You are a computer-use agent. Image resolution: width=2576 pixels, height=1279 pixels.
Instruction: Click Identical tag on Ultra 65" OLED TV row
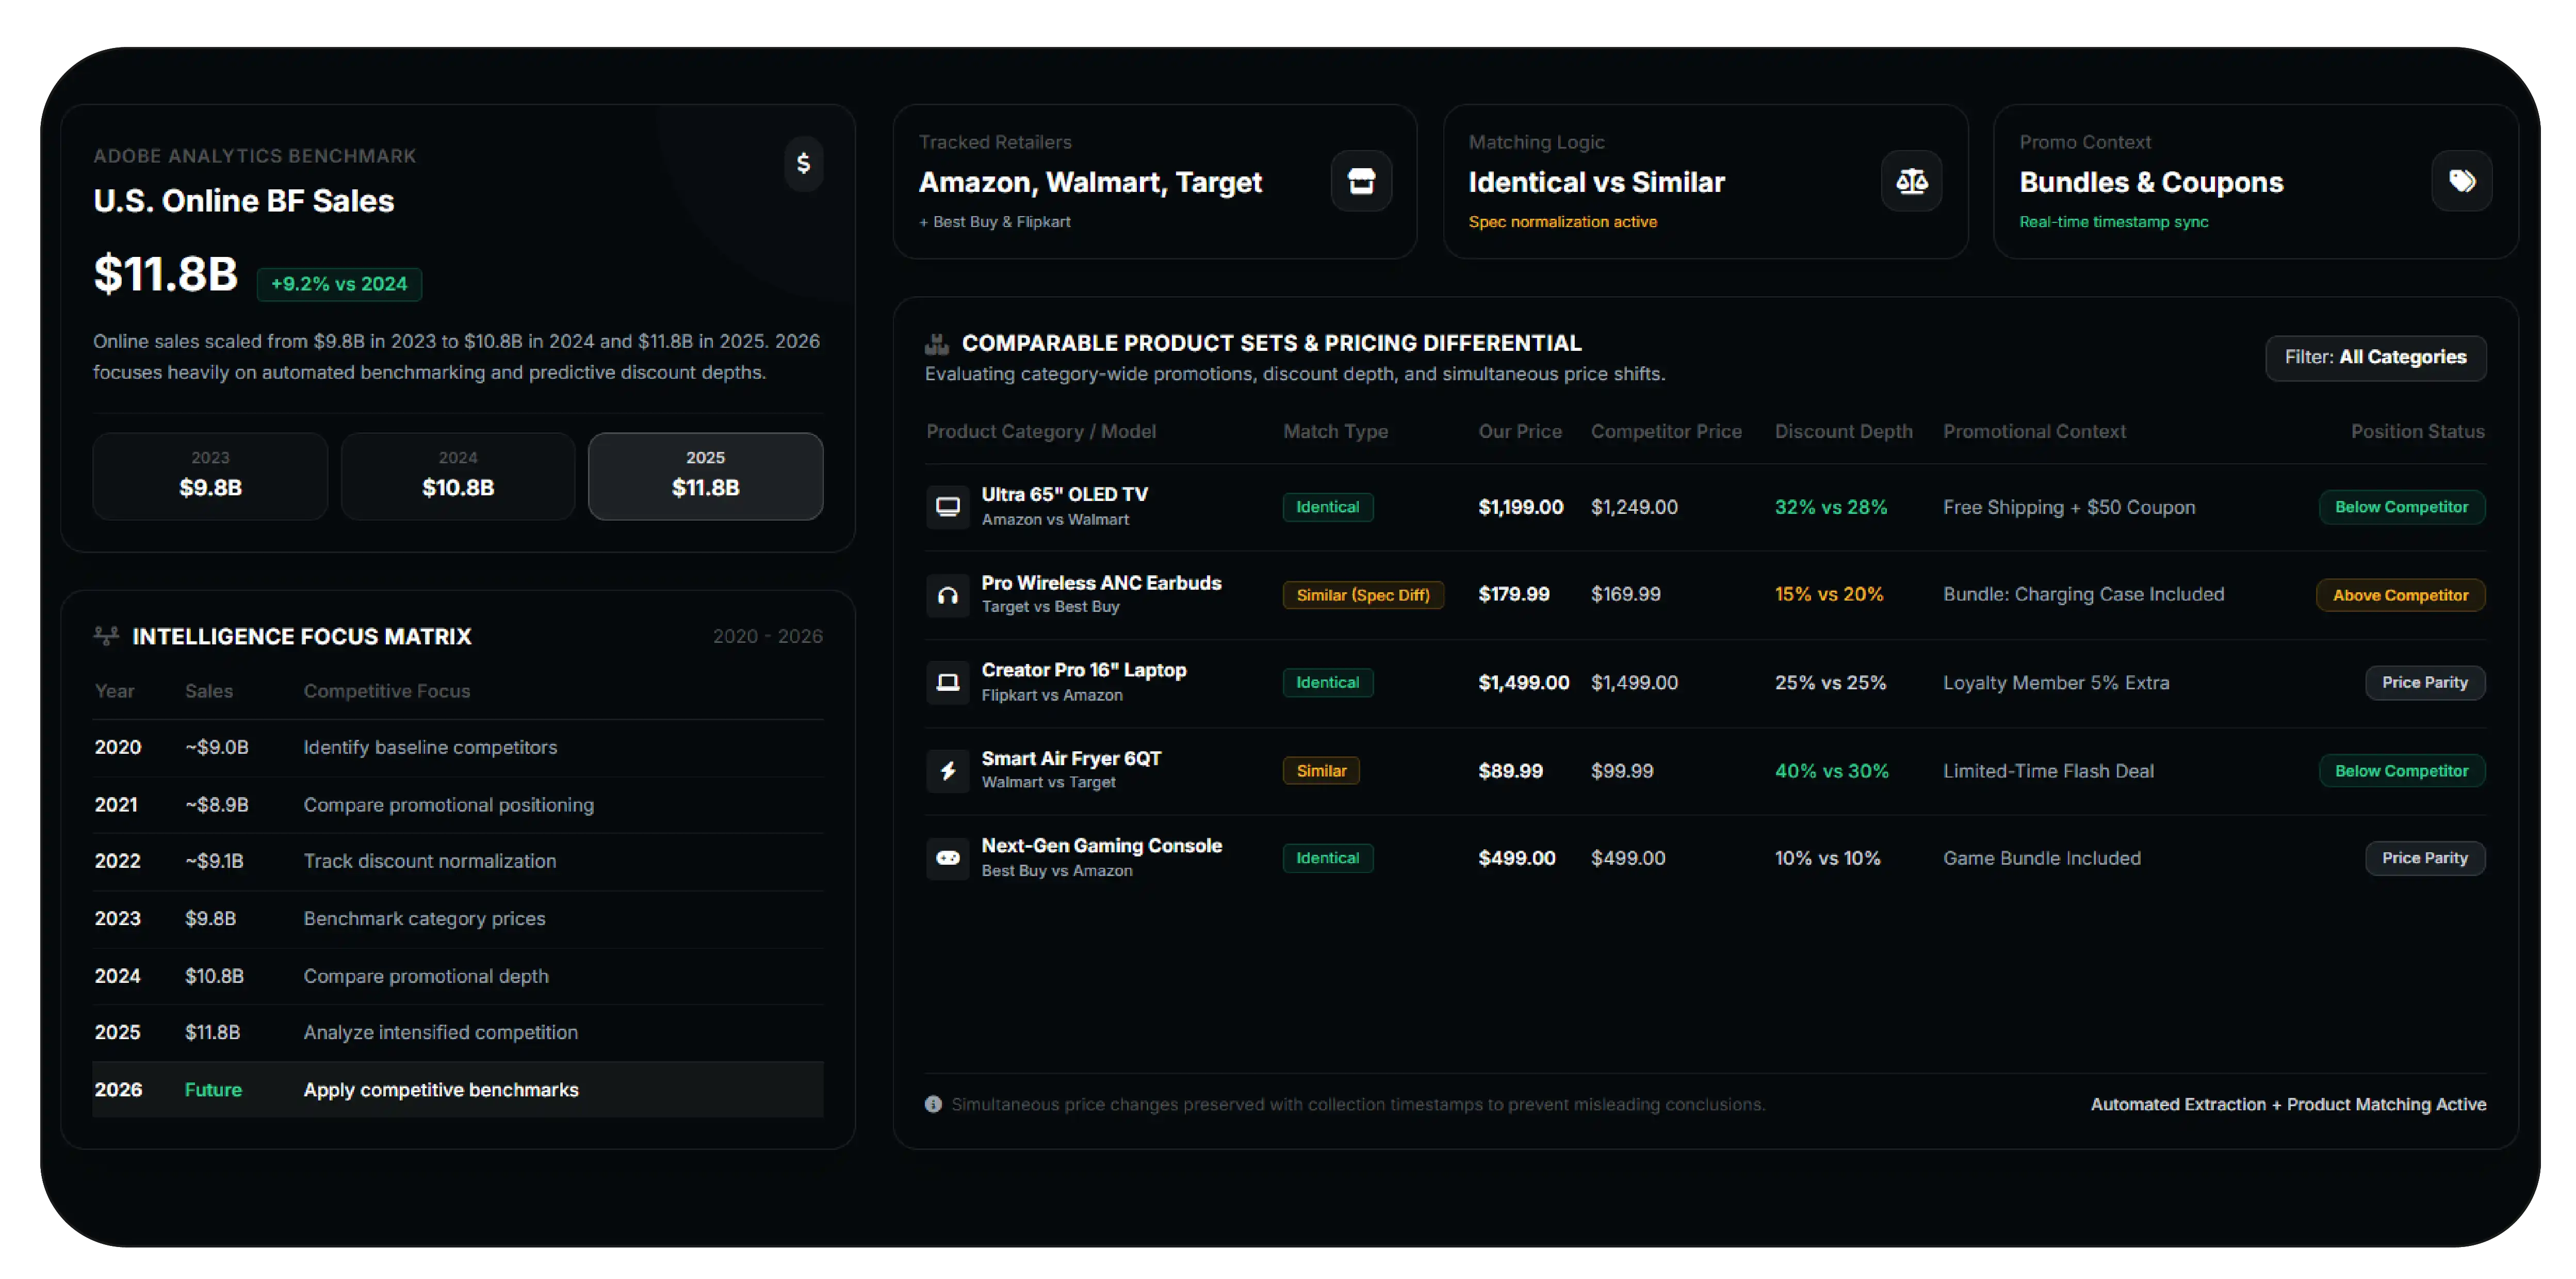coord(1327,507)
